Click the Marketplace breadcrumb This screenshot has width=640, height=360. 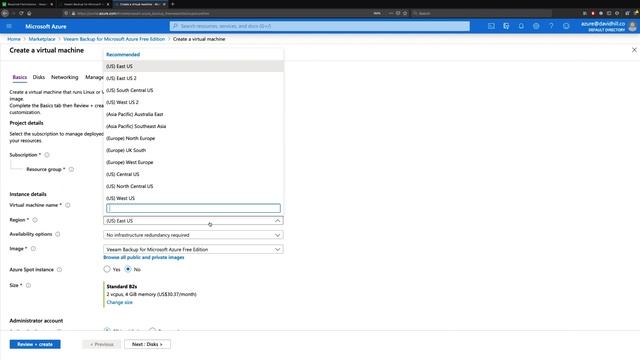pos(42,39)
